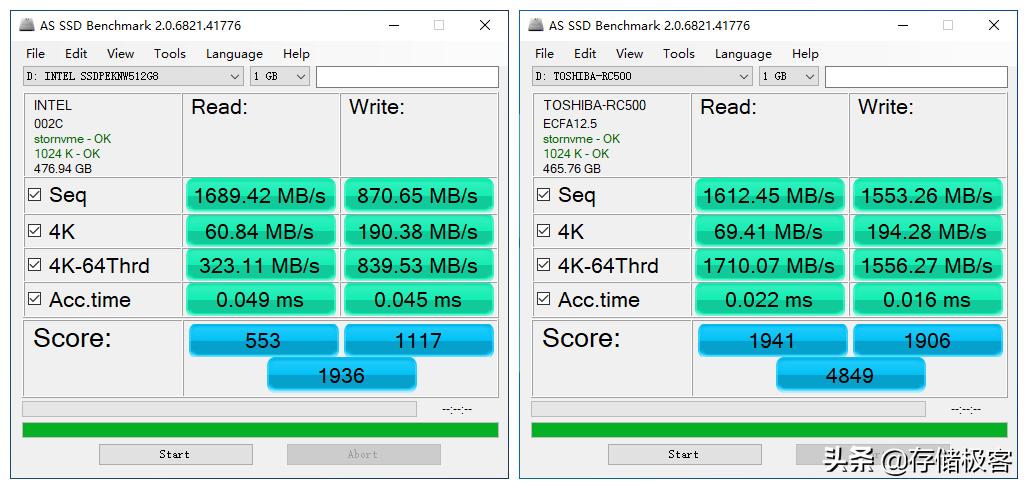Open the Edit menu in the INTEL window

click(x=76, y=54)
